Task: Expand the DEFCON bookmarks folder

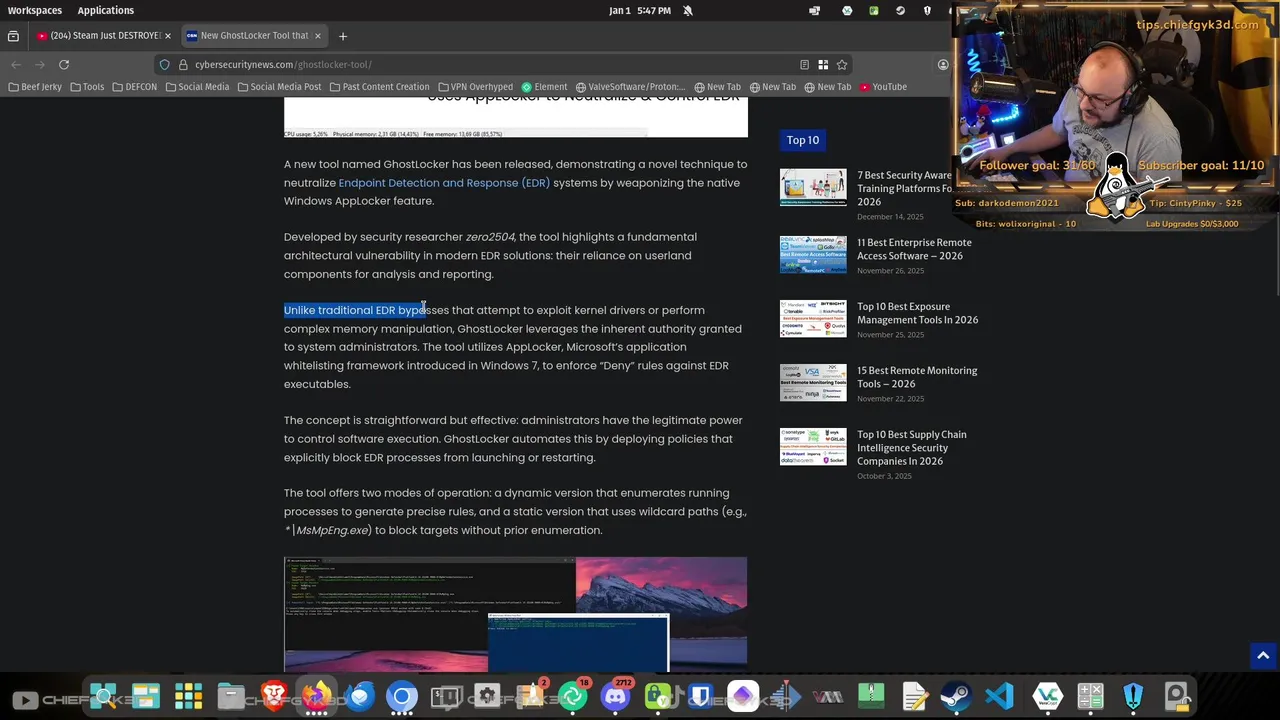Action: [135, 87]
